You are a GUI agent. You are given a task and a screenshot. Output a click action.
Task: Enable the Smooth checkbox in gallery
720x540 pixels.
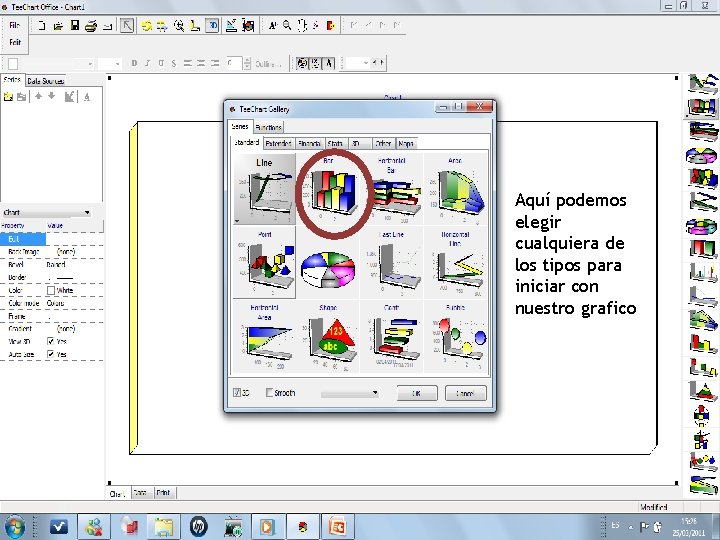[270, 393]
